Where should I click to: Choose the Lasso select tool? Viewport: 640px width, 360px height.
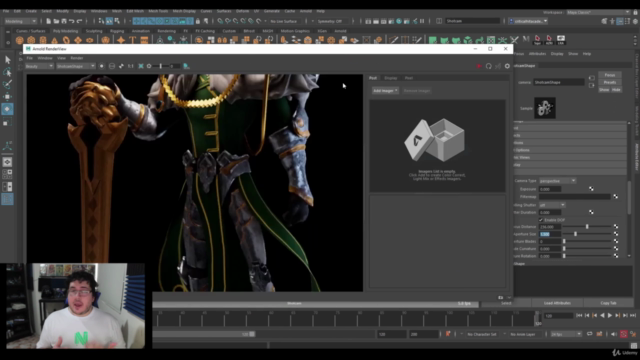tap(7, 72)
